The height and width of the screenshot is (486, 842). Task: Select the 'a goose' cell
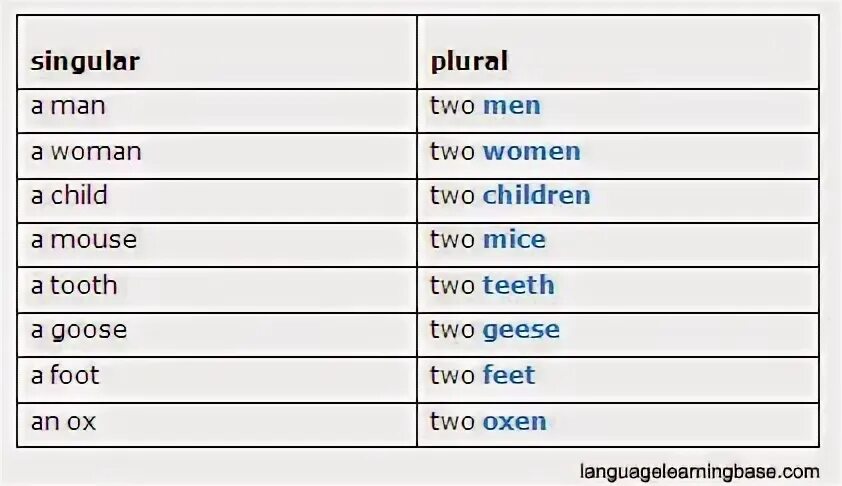(217, 335)
